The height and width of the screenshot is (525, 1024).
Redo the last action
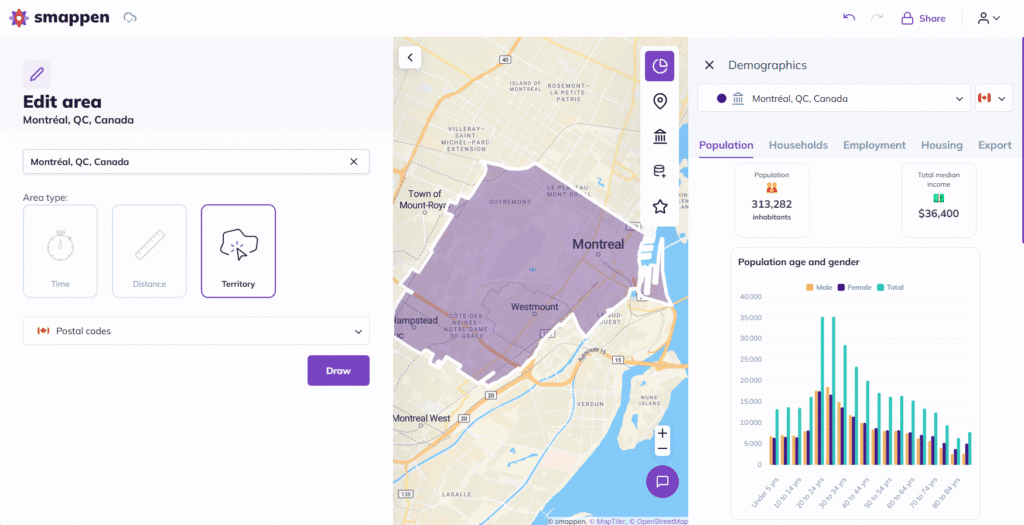click(x=877, y=18)
